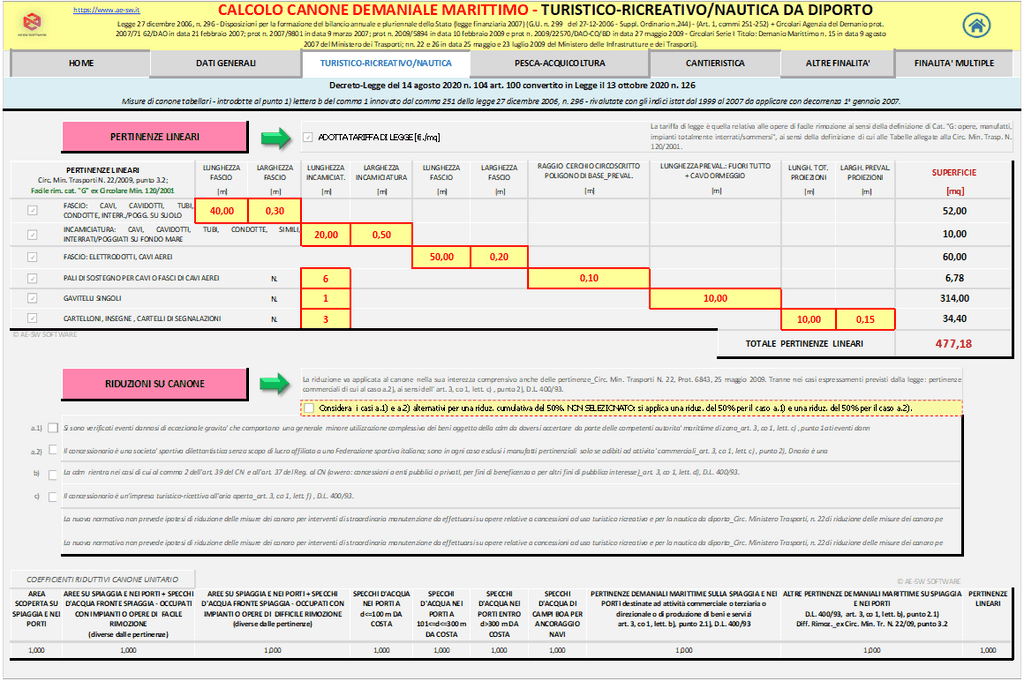Switch to the DATI GENERALI tab
The image size is (1024, 681).
225,63
